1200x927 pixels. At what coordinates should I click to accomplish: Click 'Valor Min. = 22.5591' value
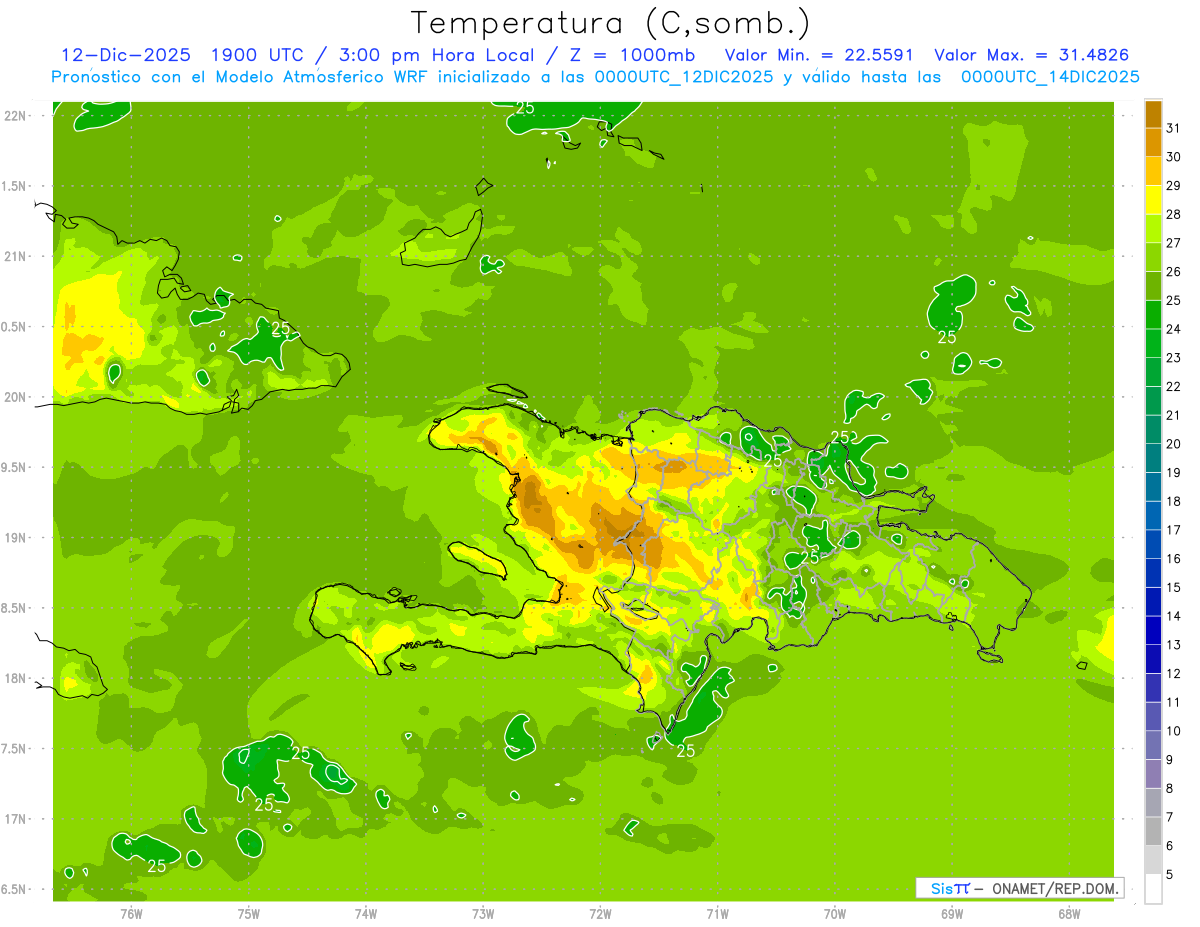point(819,54)
